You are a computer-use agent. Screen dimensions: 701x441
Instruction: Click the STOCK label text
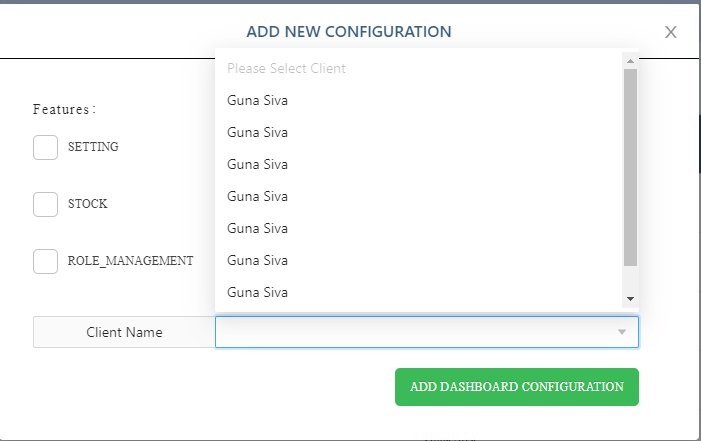[88, 204]
